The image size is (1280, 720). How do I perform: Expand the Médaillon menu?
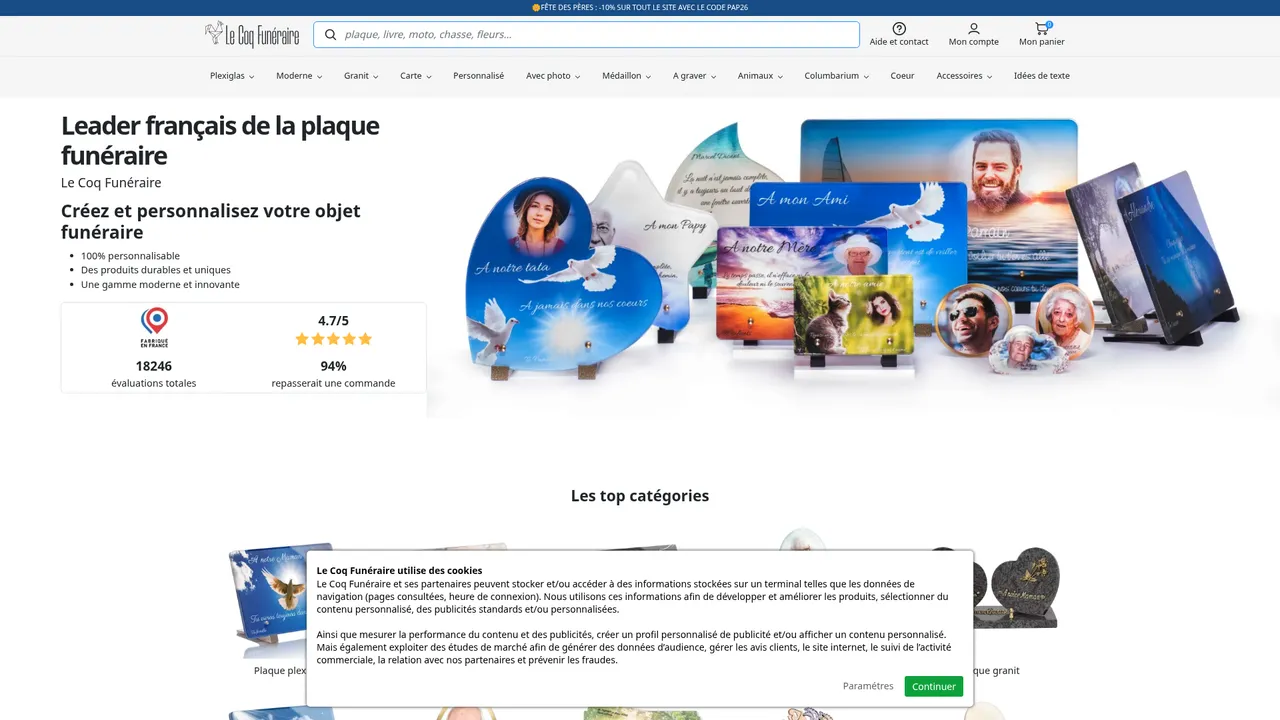pyautogui.click(x=626, y=76)
